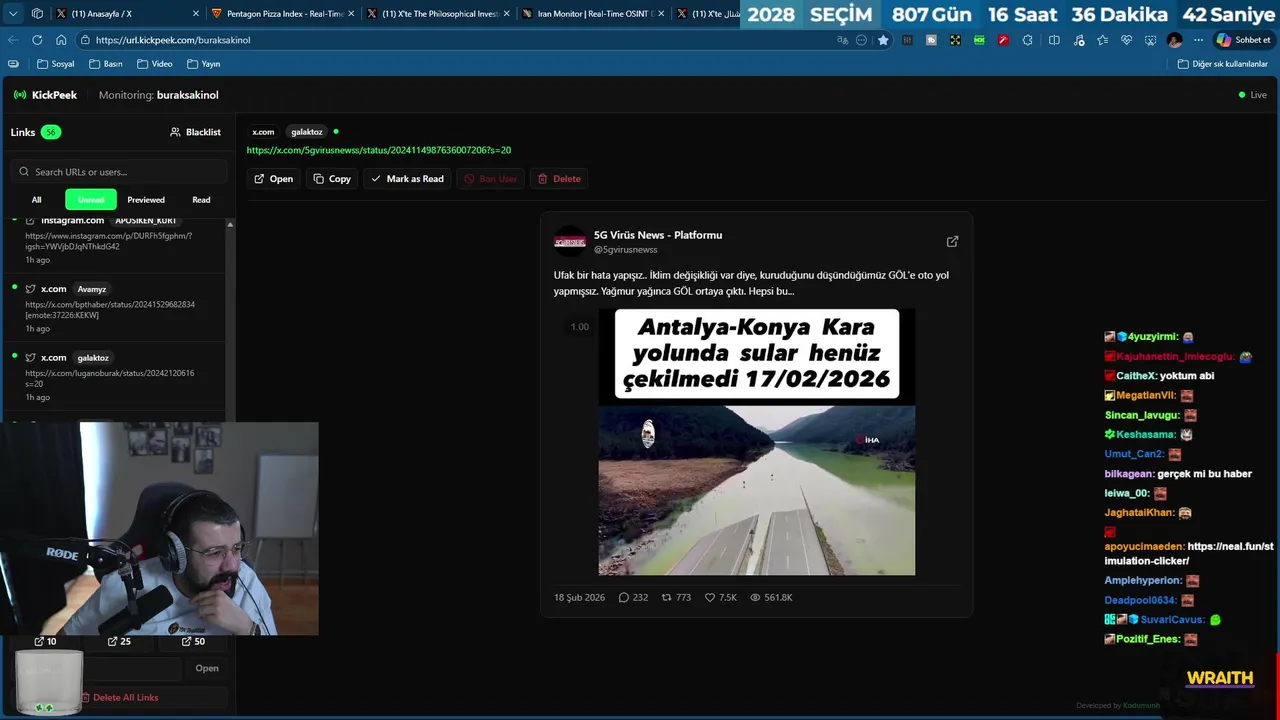This screenshot has height=720, width=1280.
Task: Go to the browser home icon
Action: tap(61, 40)
